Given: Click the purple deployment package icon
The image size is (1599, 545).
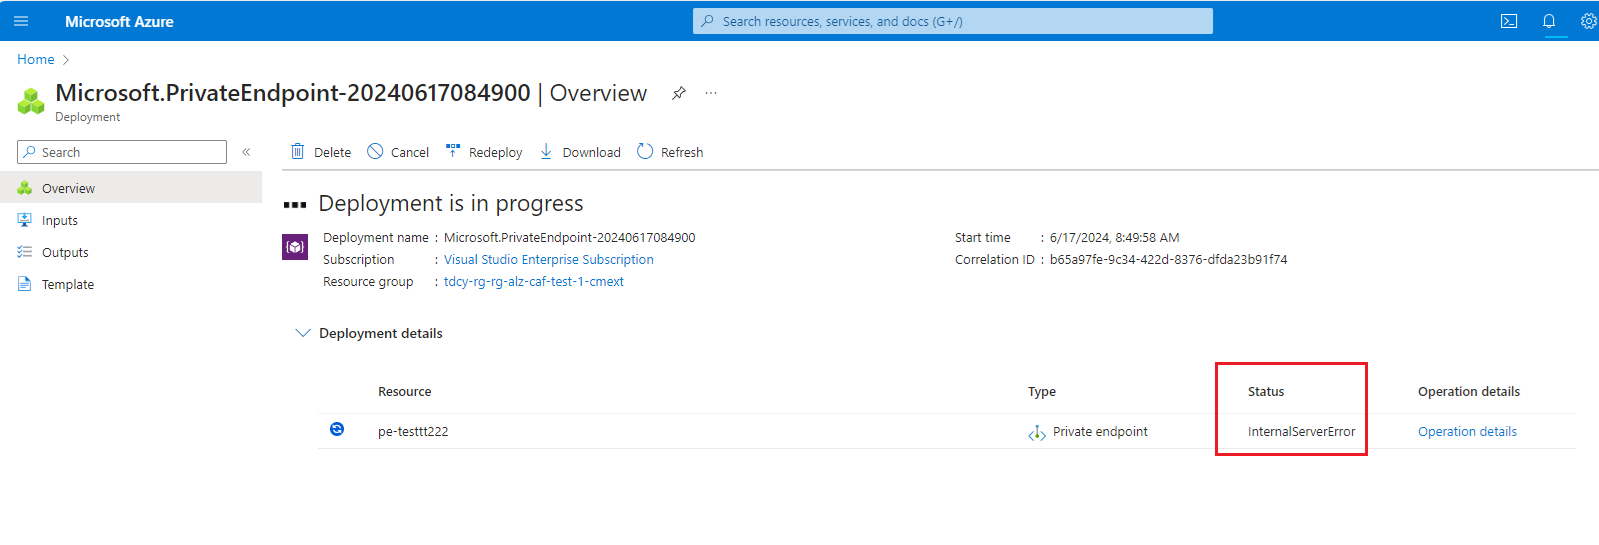Looking at the screenshot, I should [295, 247].
